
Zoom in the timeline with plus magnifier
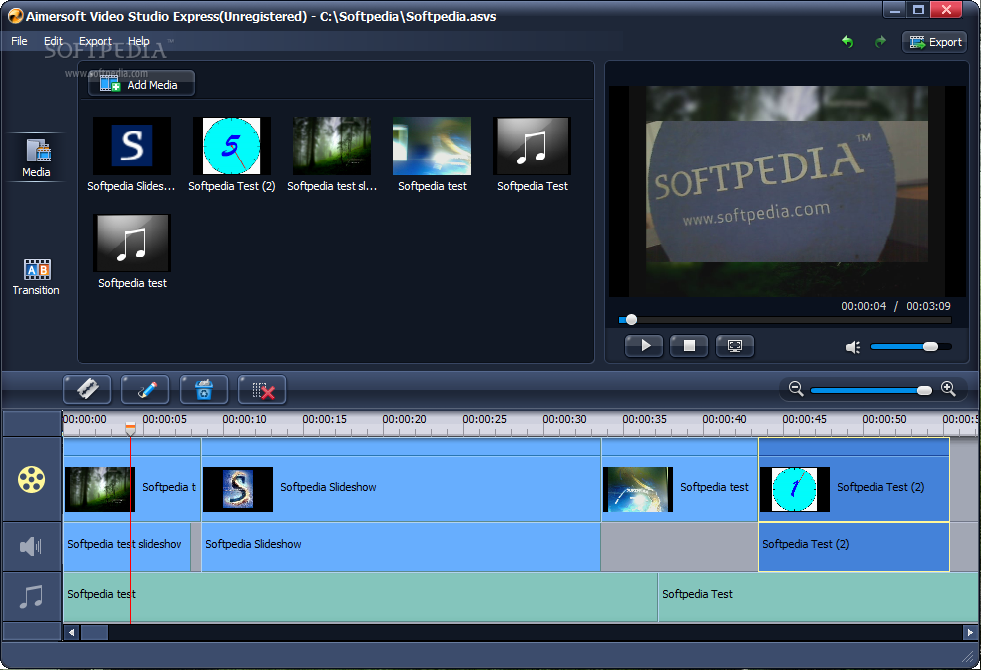pyautogui.click(x=948, y=388)
